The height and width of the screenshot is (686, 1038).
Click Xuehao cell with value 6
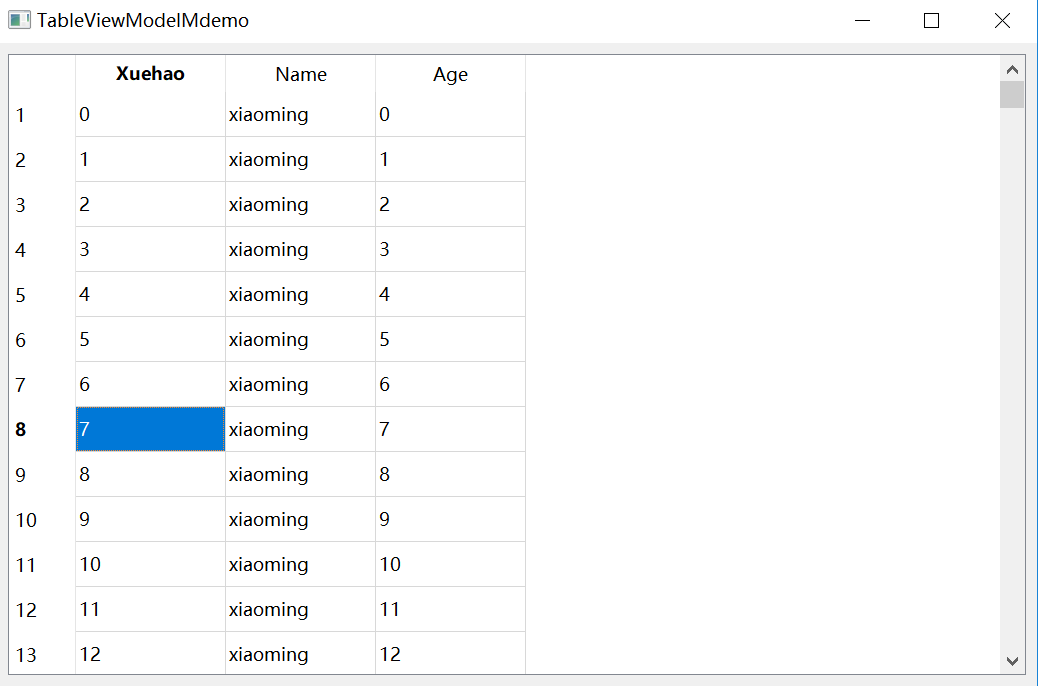[150, 385]
